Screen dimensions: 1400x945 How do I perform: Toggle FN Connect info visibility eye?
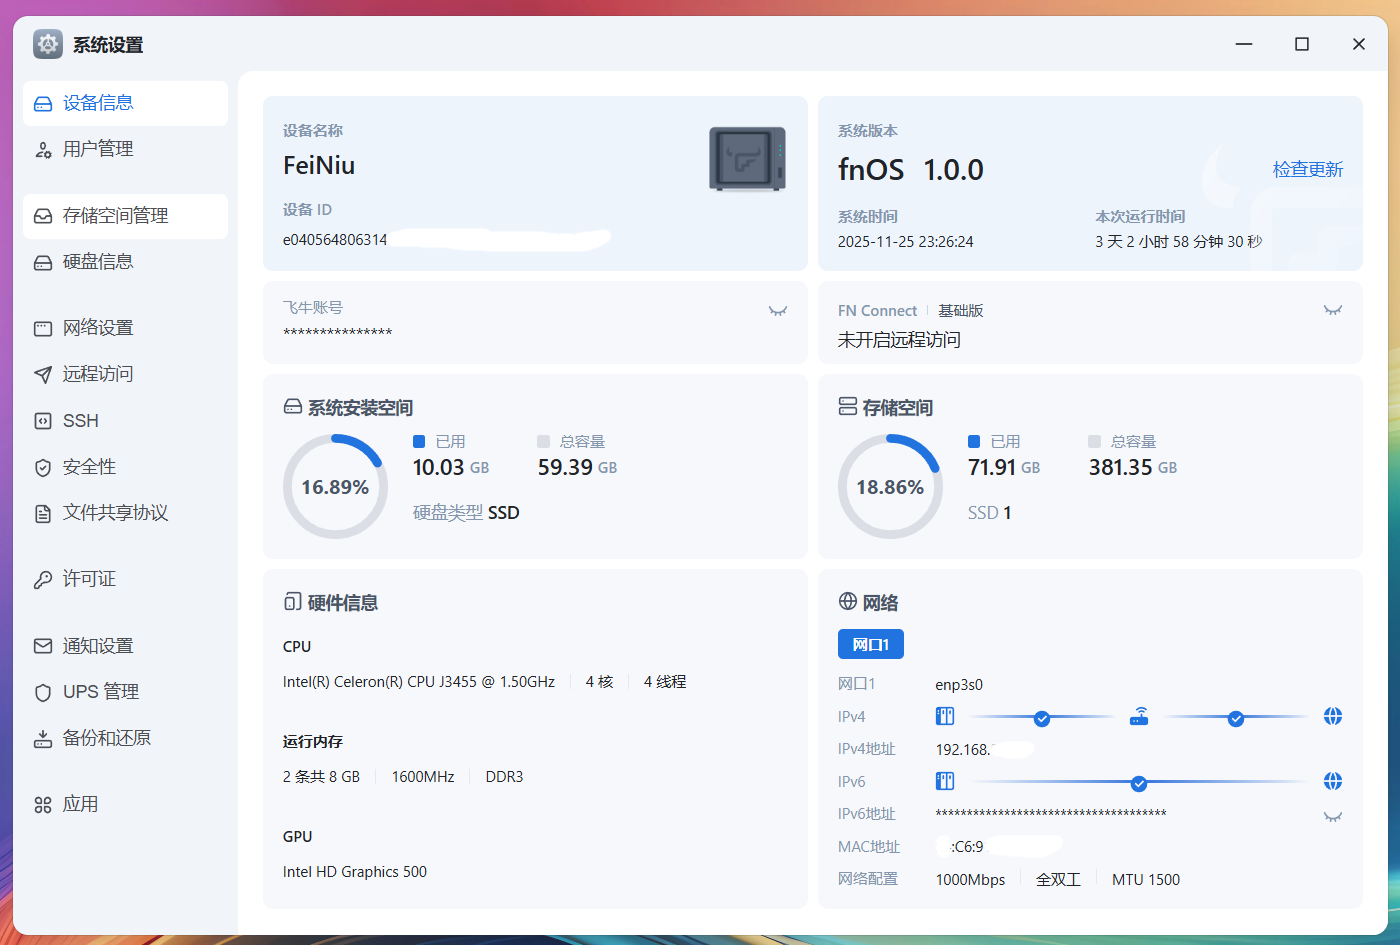click(x=1332, y=310)
